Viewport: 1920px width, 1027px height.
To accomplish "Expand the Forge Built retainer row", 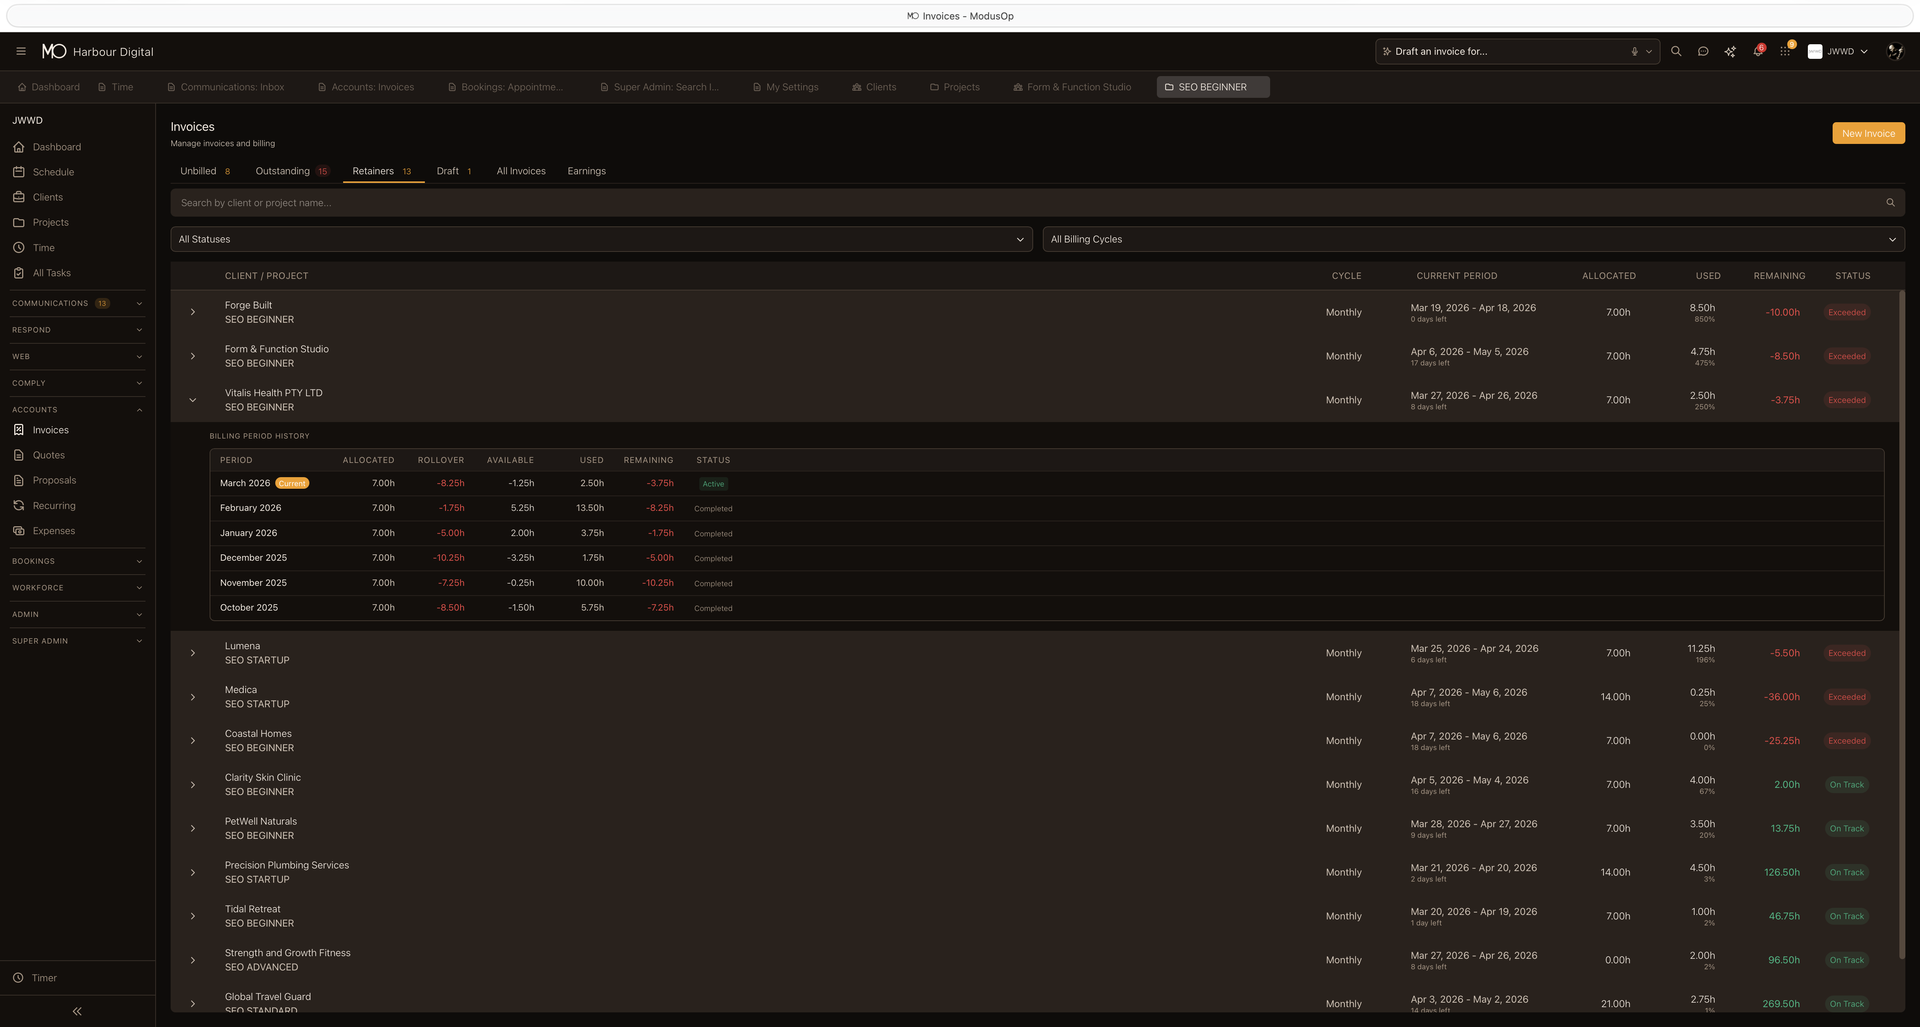I will tap(192, 312).
